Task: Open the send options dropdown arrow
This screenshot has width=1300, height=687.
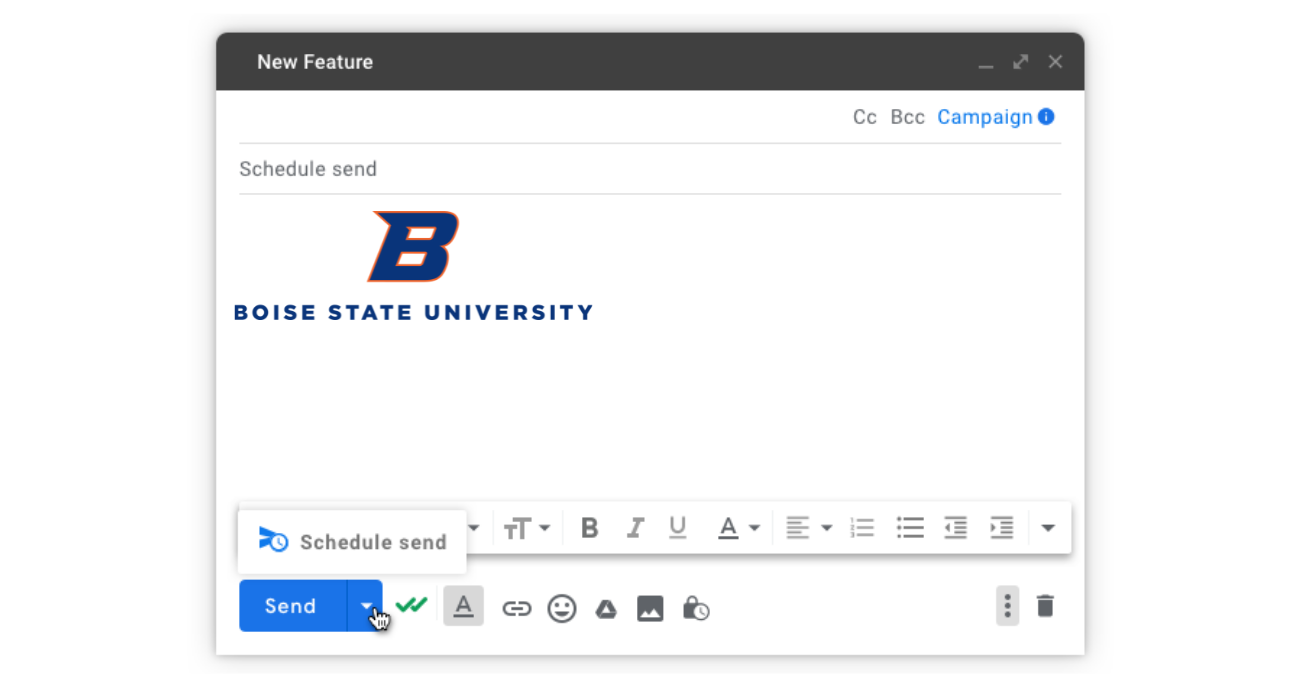Action: (365, 606)
